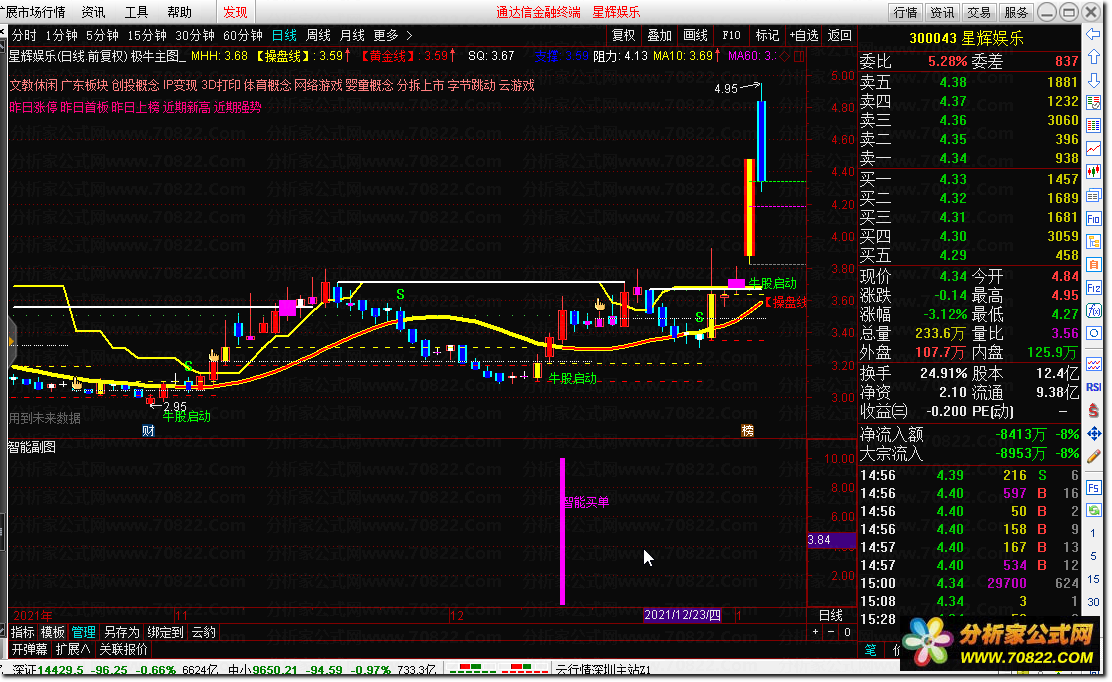
Task: Click the red dollar sign icon
Action: pyautogui.click(x=1093, y=411)
